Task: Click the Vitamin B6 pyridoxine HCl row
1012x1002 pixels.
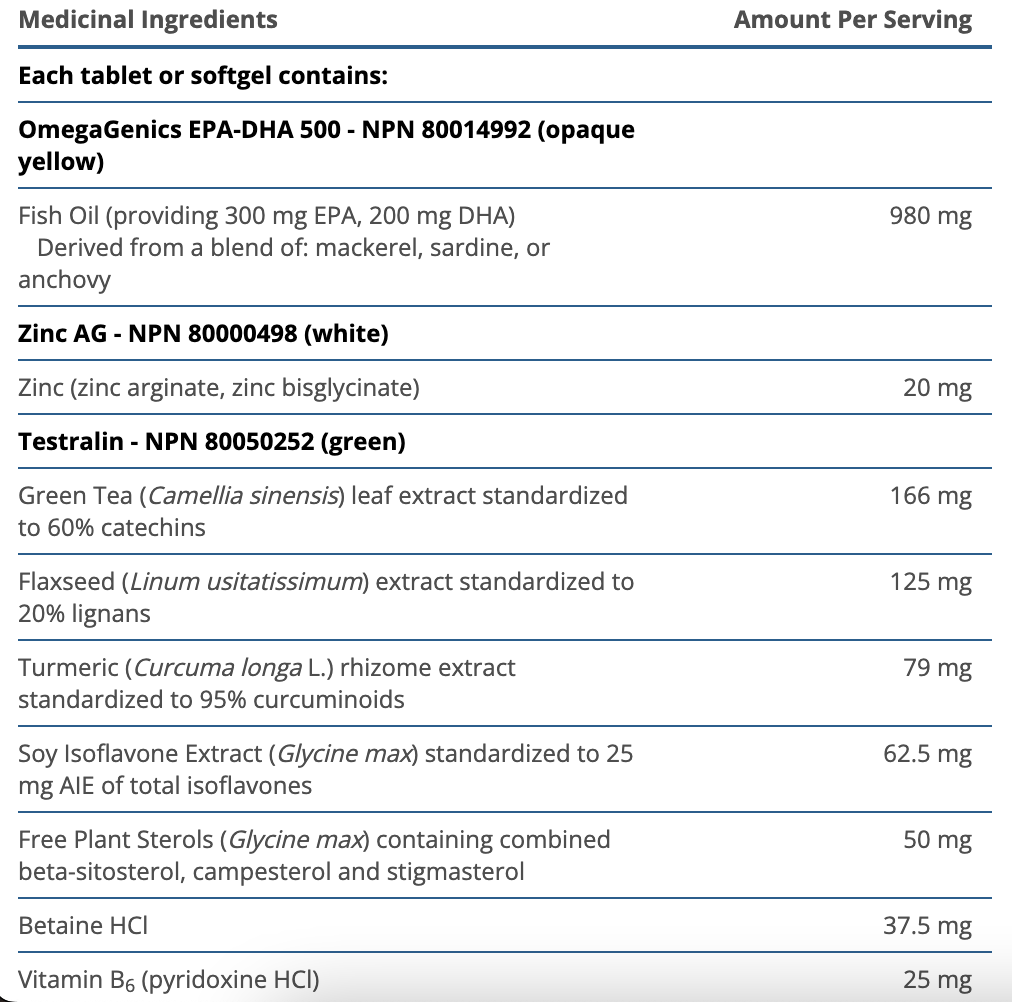Action: click(169, 979)
